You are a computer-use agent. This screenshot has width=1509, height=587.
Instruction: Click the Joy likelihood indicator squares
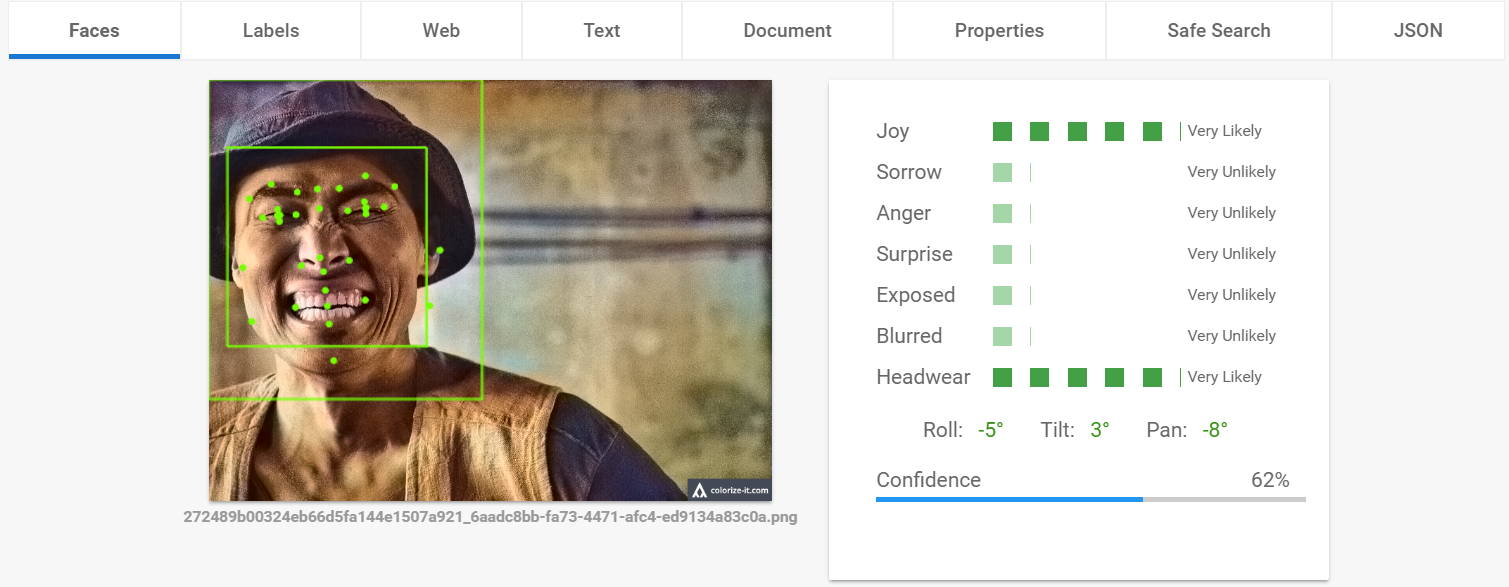click(1077, 131)
